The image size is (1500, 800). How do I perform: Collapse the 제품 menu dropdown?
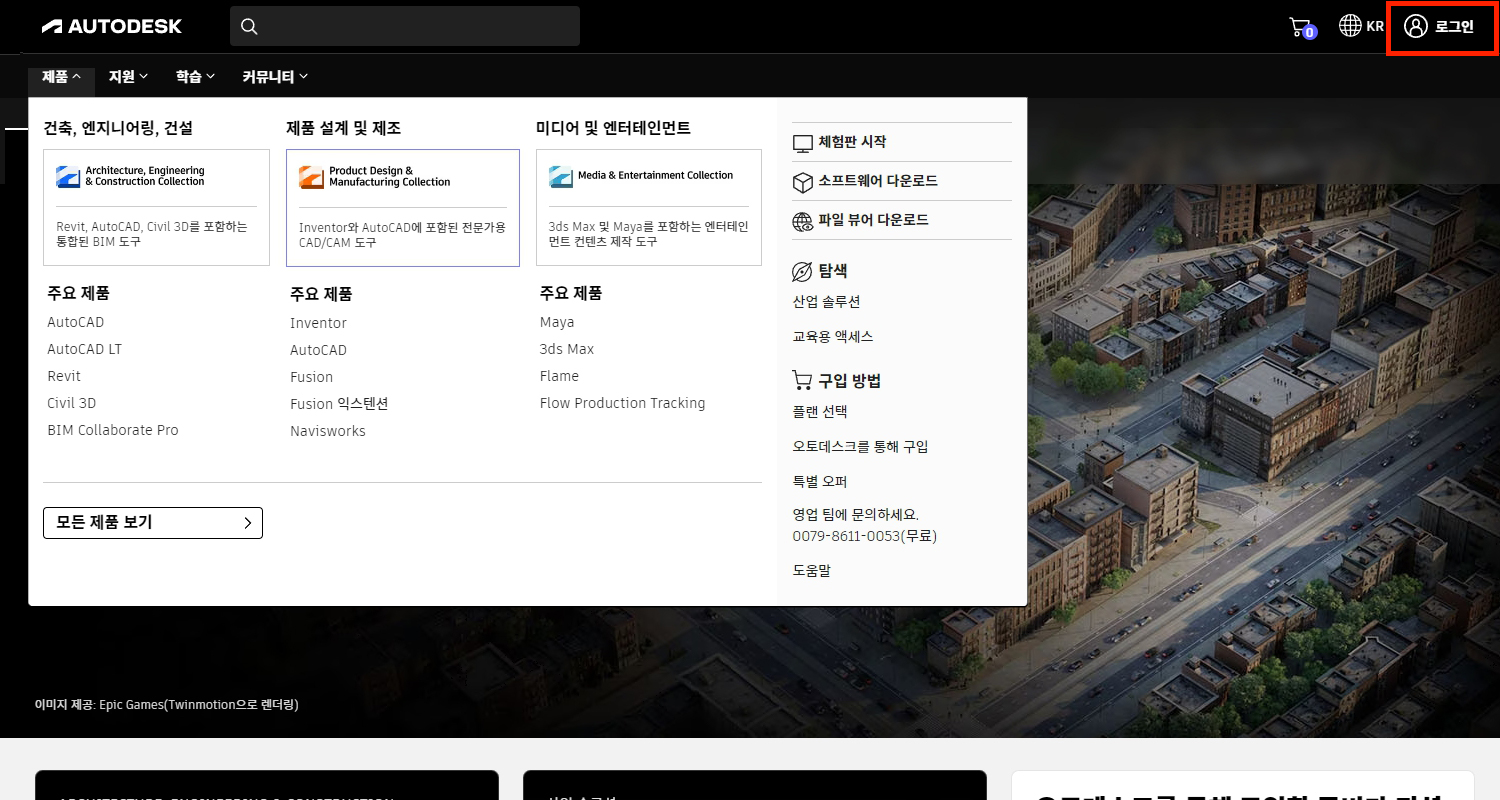(61, 76)
